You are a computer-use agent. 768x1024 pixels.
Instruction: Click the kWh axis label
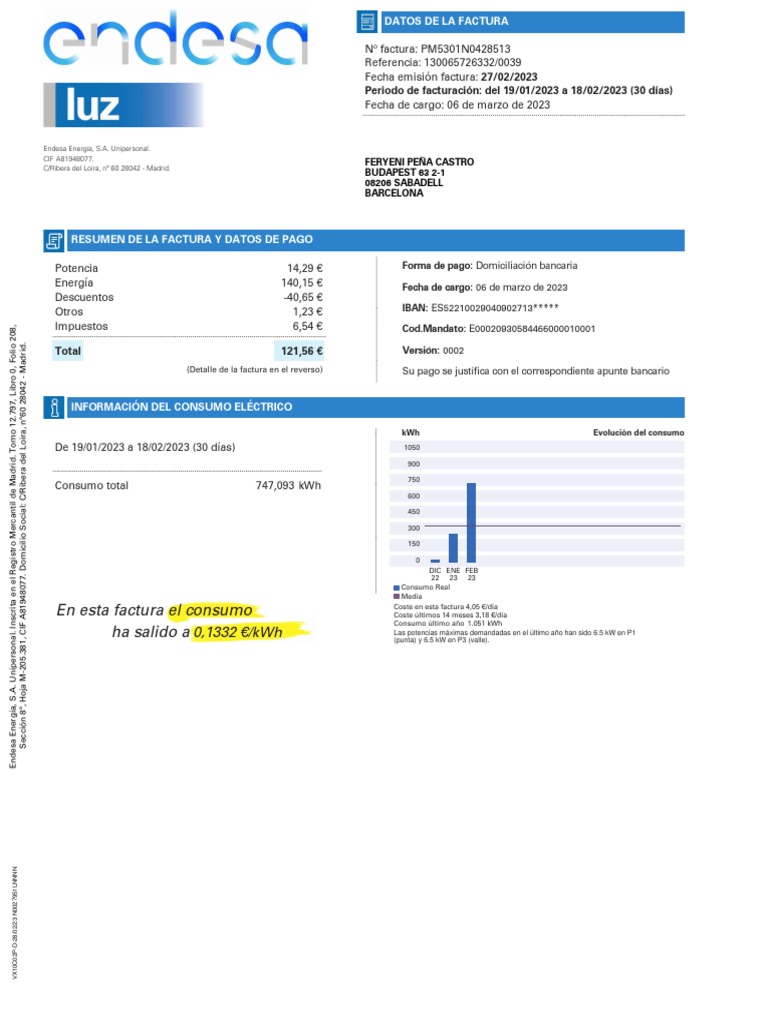[x=411, y=432]
